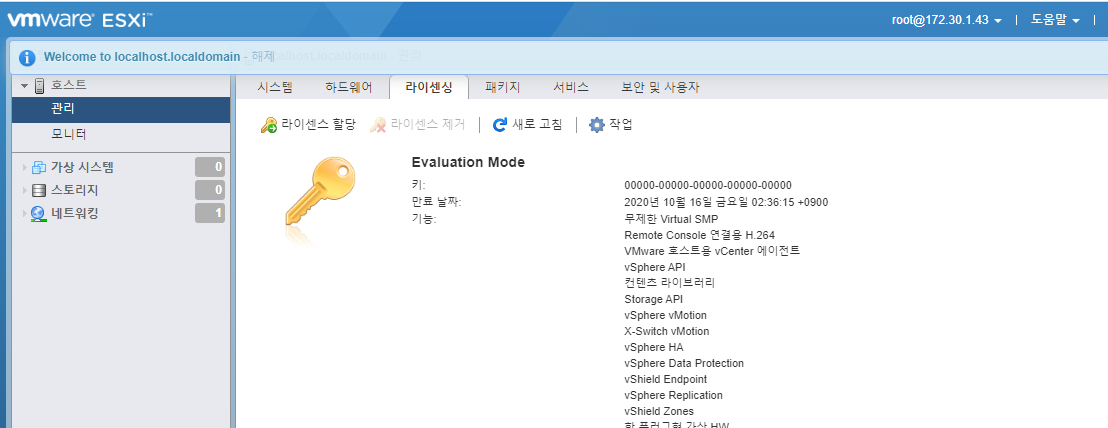
Task: Open the 보안 및 사용자 tab
Action: click(x=660, y=88)
